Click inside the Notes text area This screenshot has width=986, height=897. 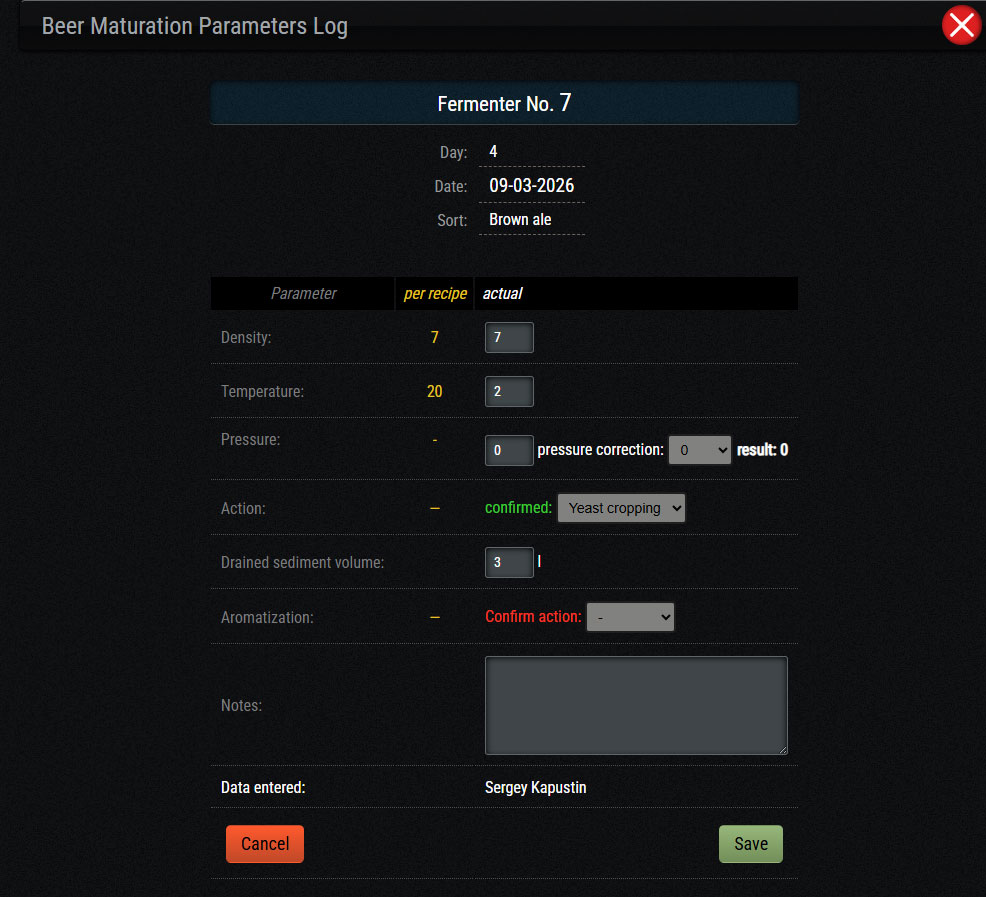point(635,705)
